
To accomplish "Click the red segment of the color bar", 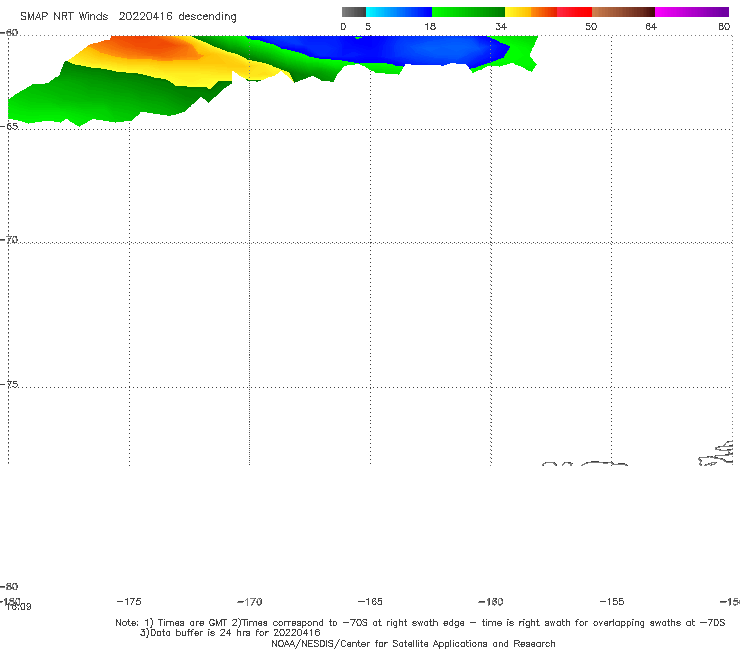I will [x=574, y=12].
